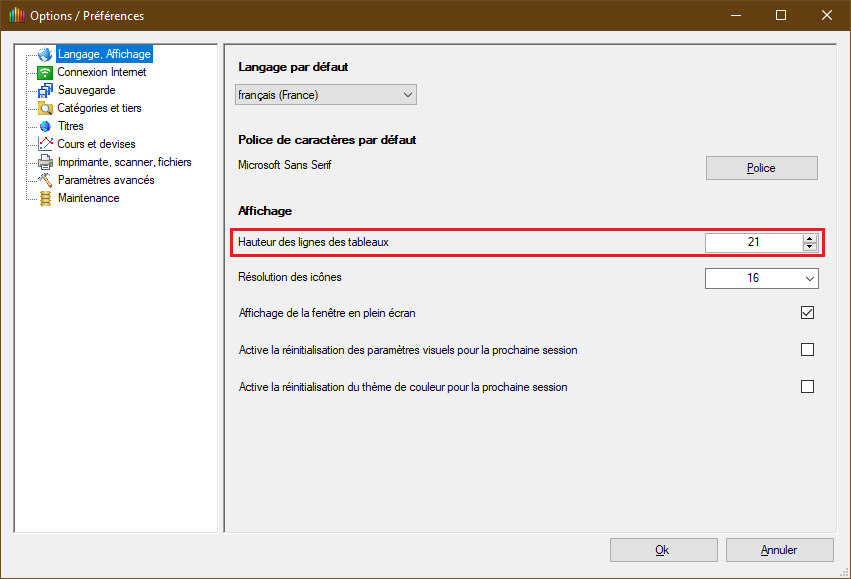
Task: Click the Titres globe icon
Action: click(x=45, y=126)
